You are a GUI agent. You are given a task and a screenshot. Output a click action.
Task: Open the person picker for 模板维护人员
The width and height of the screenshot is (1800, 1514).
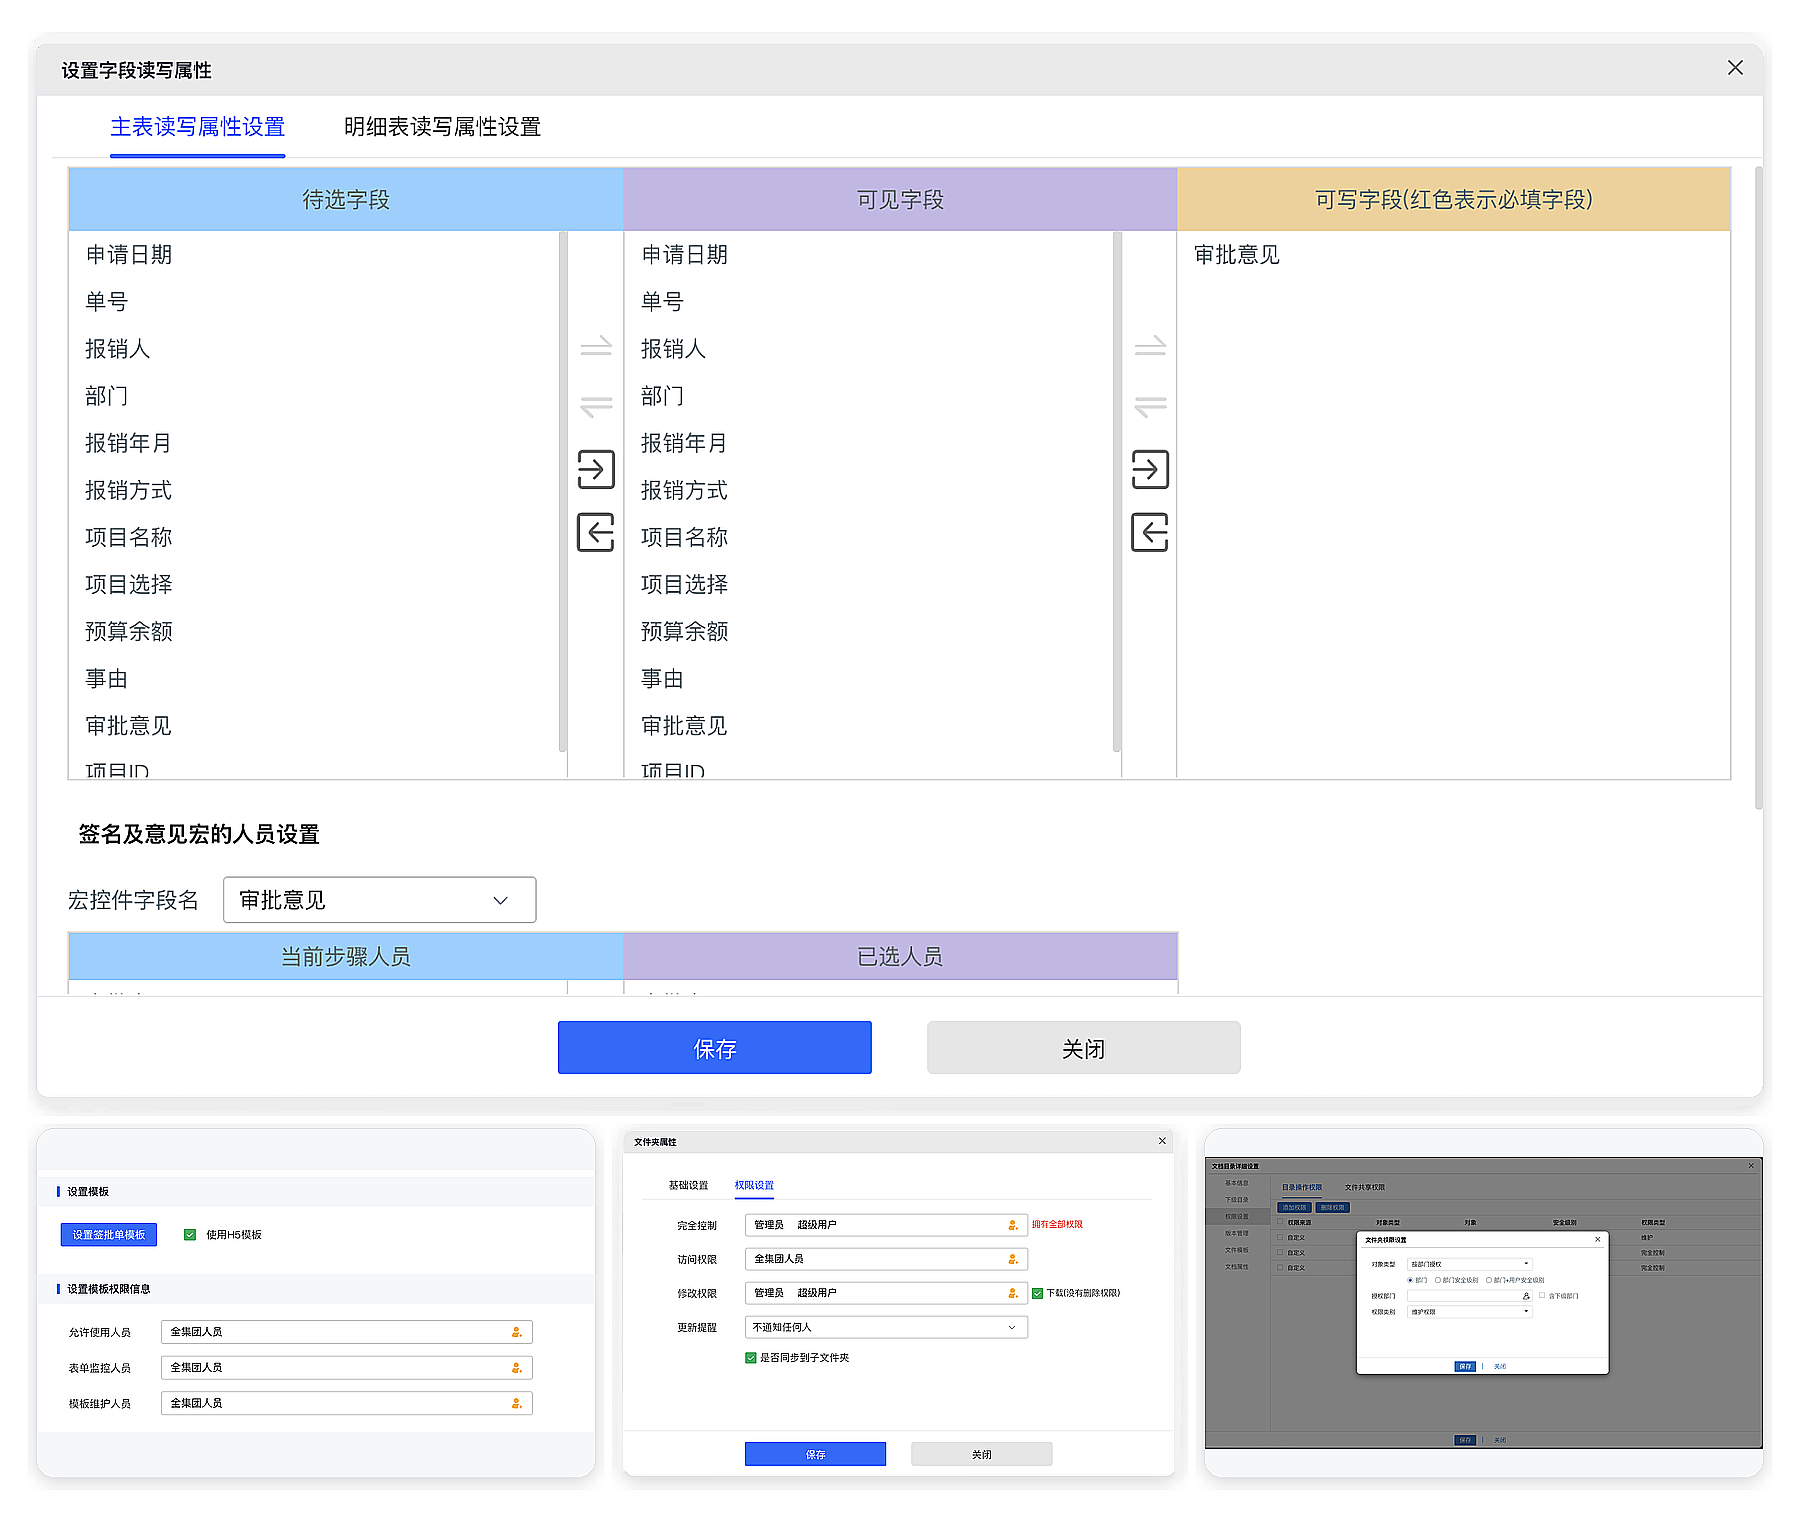pyautogui.click(x=516, y=1403)
